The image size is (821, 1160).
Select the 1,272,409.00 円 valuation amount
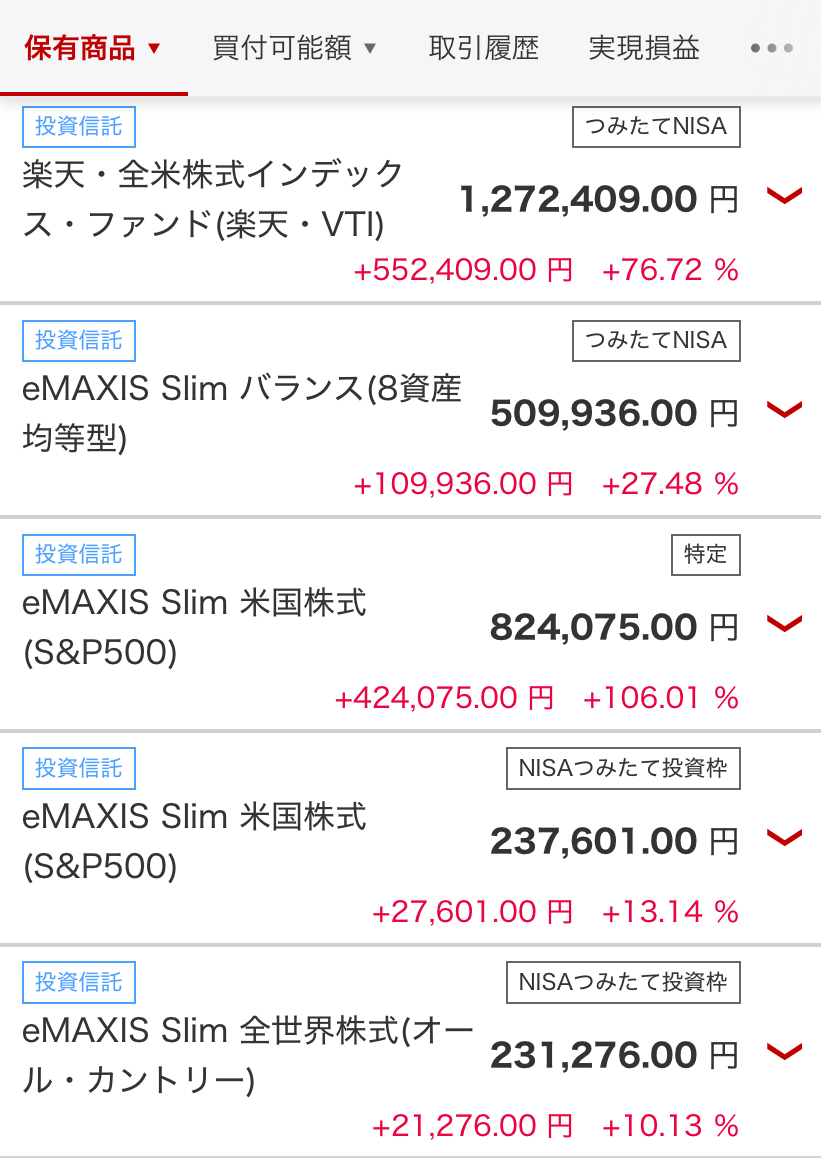click(x=599, y=199)
